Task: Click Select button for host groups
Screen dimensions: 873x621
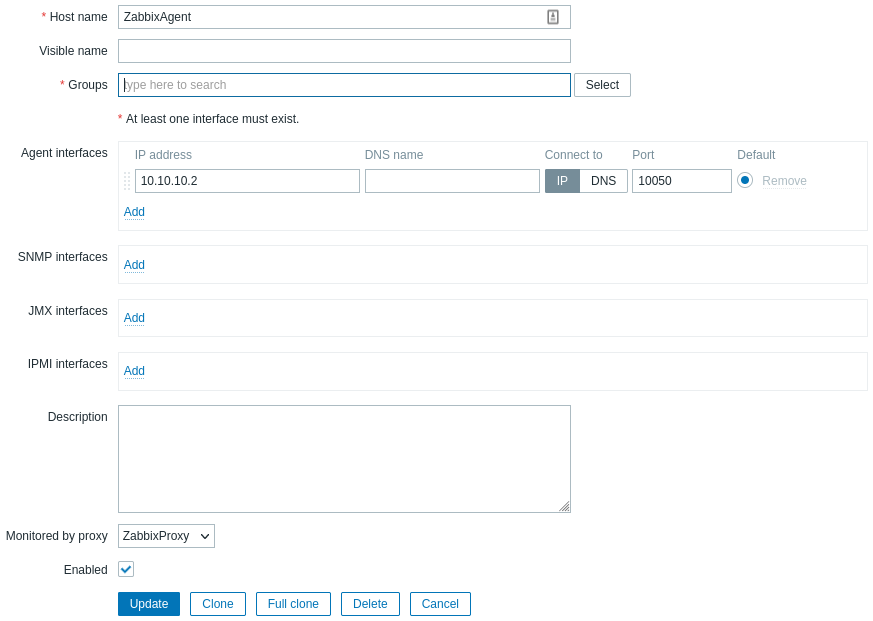Action: pos(602,85)
